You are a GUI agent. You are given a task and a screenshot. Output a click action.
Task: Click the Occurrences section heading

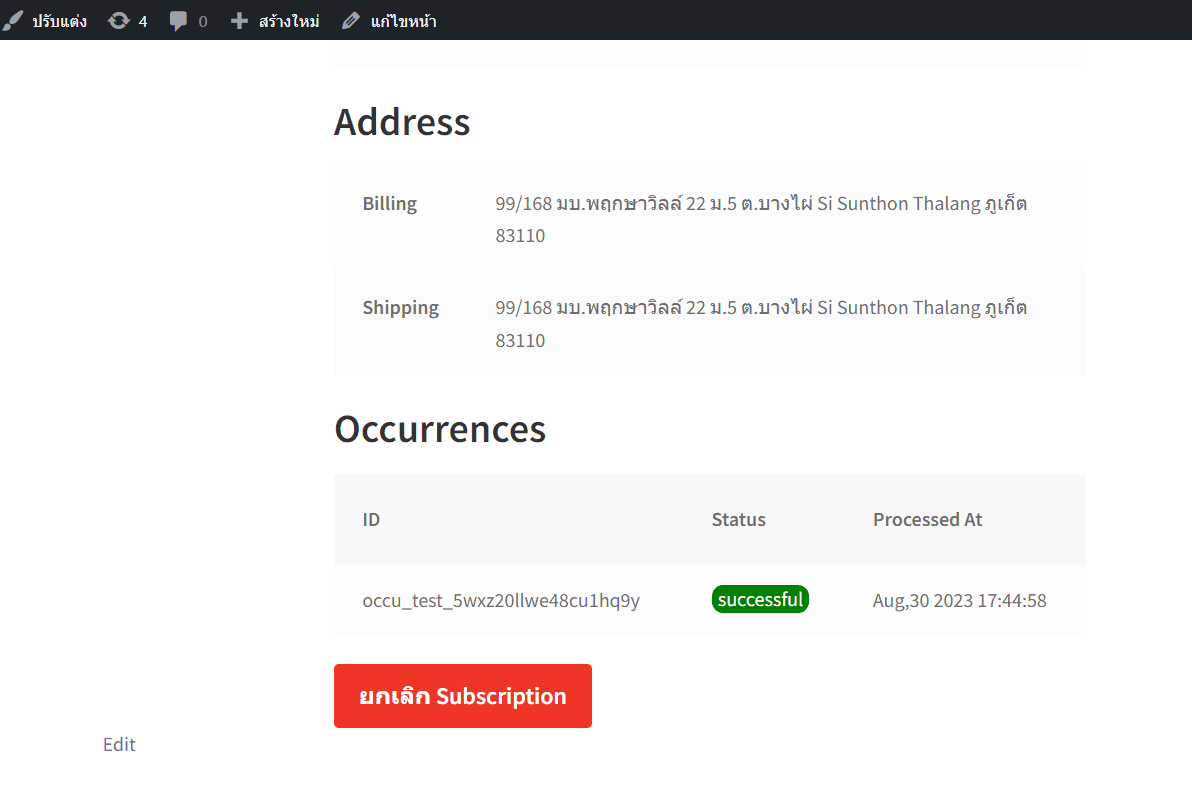(440, 429)
